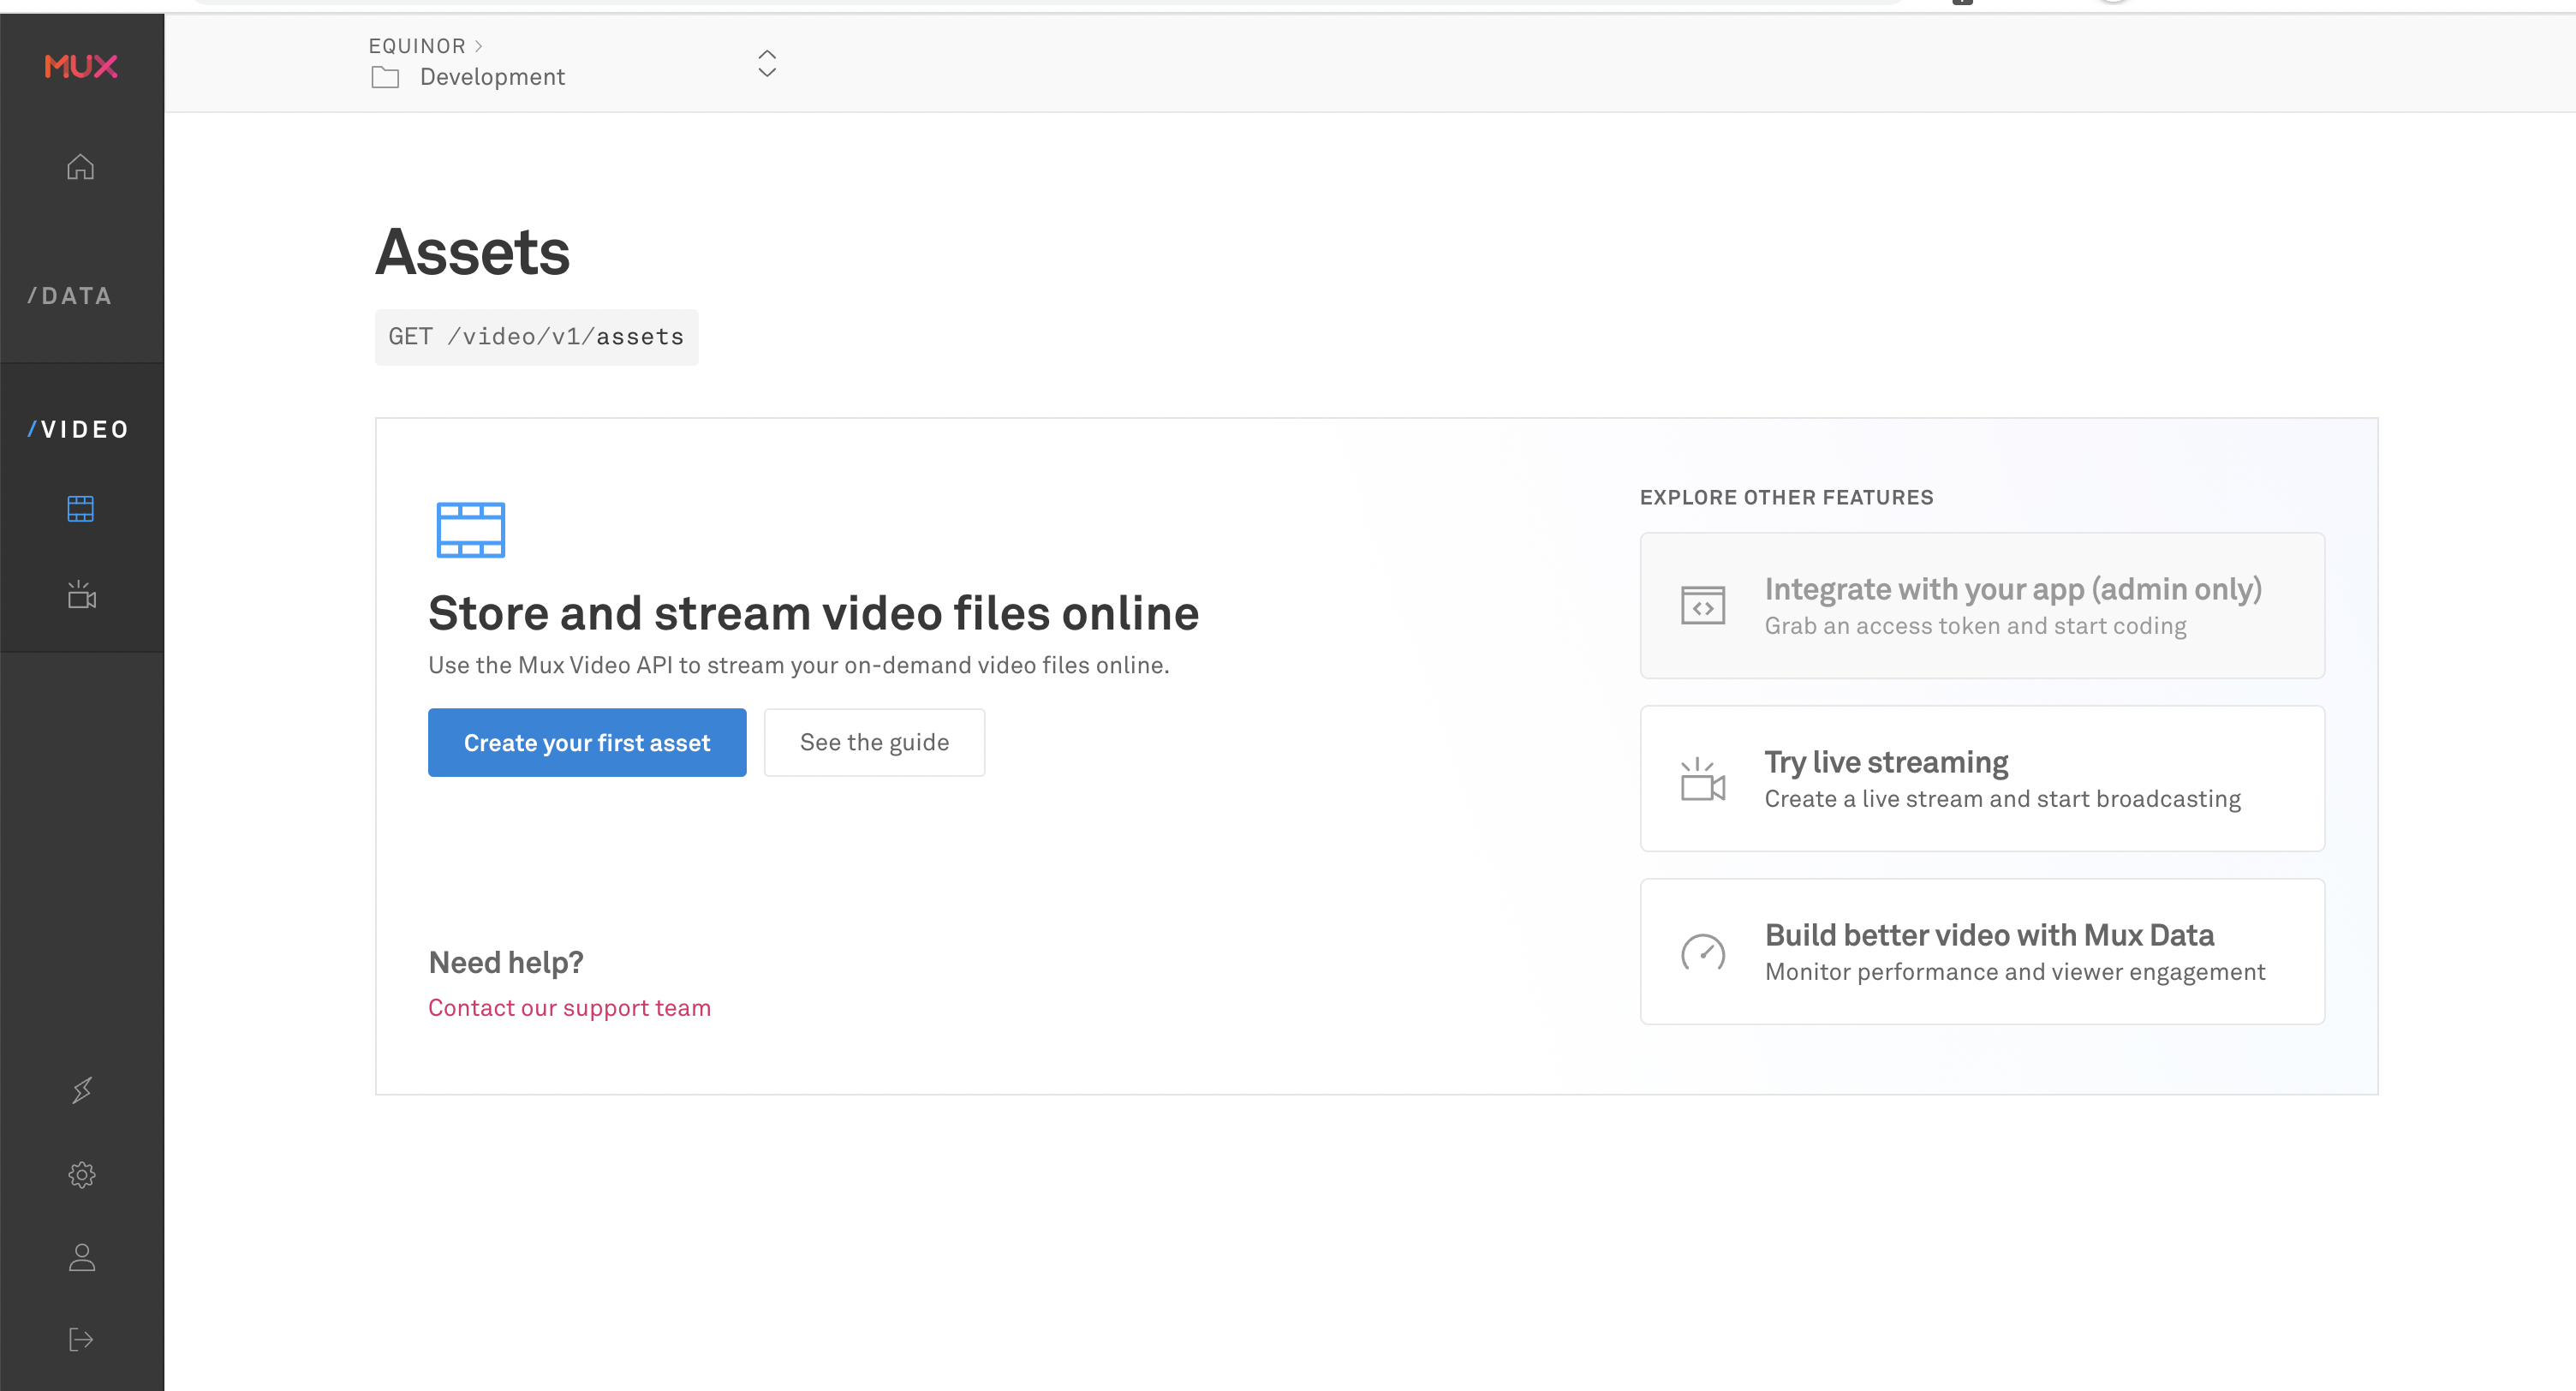Click the See the guide button

(874, 743)
